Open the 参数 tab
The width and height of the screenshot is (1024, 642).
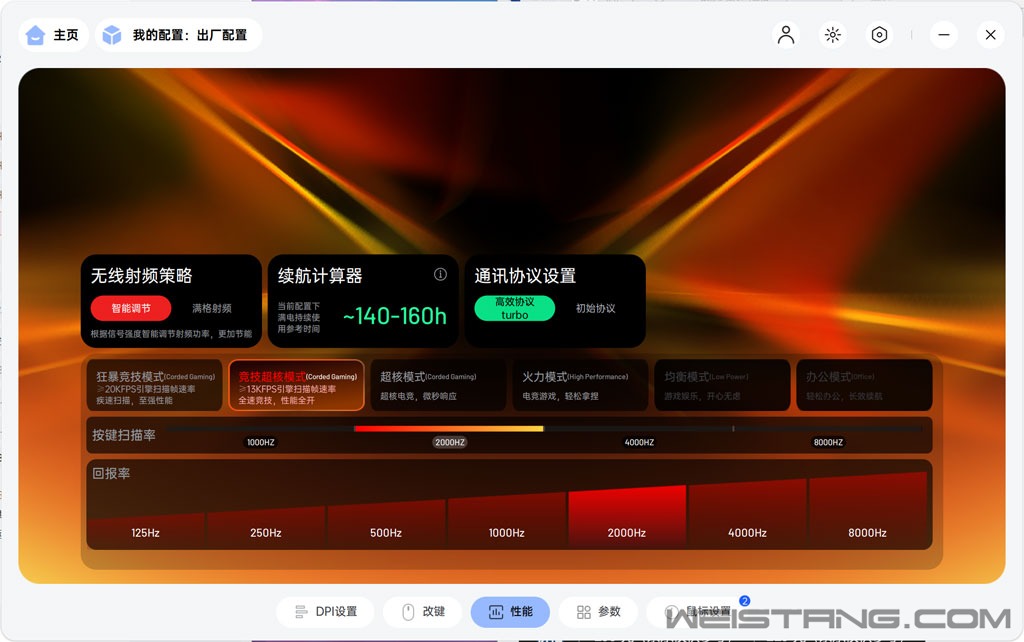pyautogui.click(x=599, y=611)
